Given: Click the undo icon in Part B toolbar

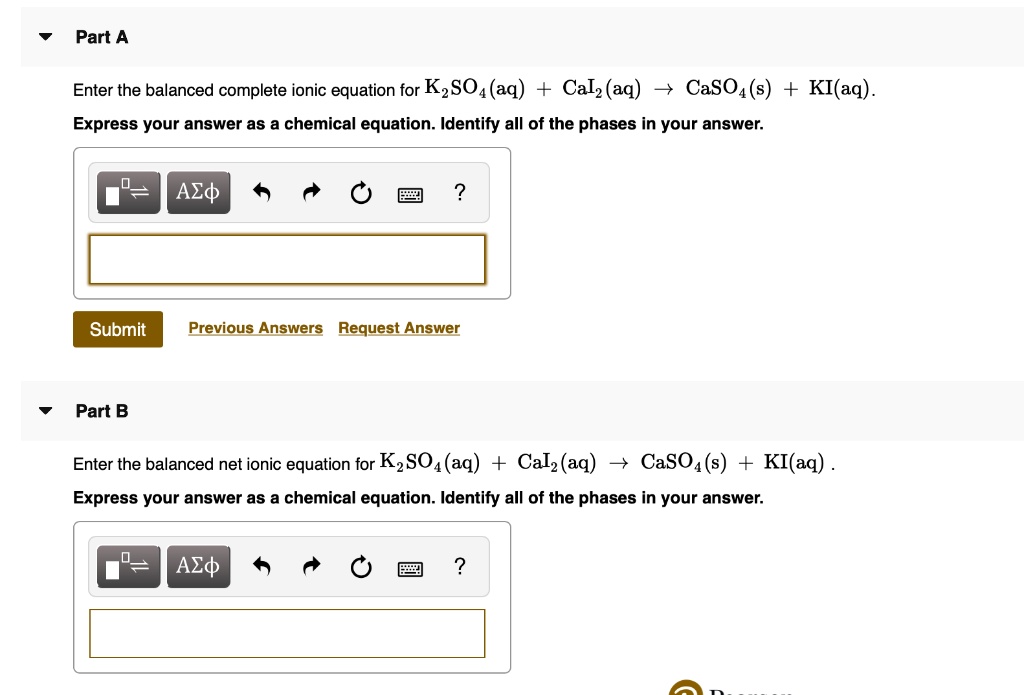Looking at the screenshot, I should pos(261,566).
